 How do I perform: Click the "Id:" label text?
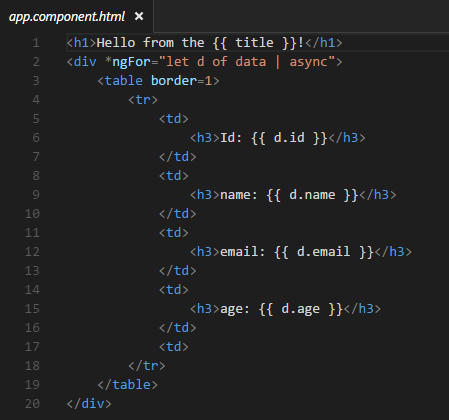(231, 138)
